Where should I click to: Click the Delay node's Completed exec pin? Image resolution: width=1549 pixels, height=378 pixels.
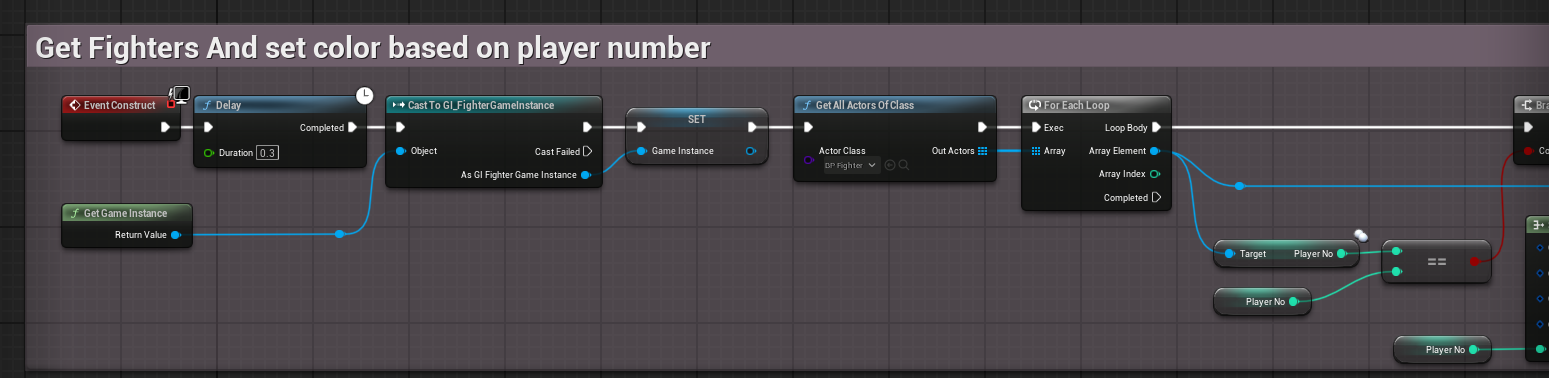[x=353, y=127]
